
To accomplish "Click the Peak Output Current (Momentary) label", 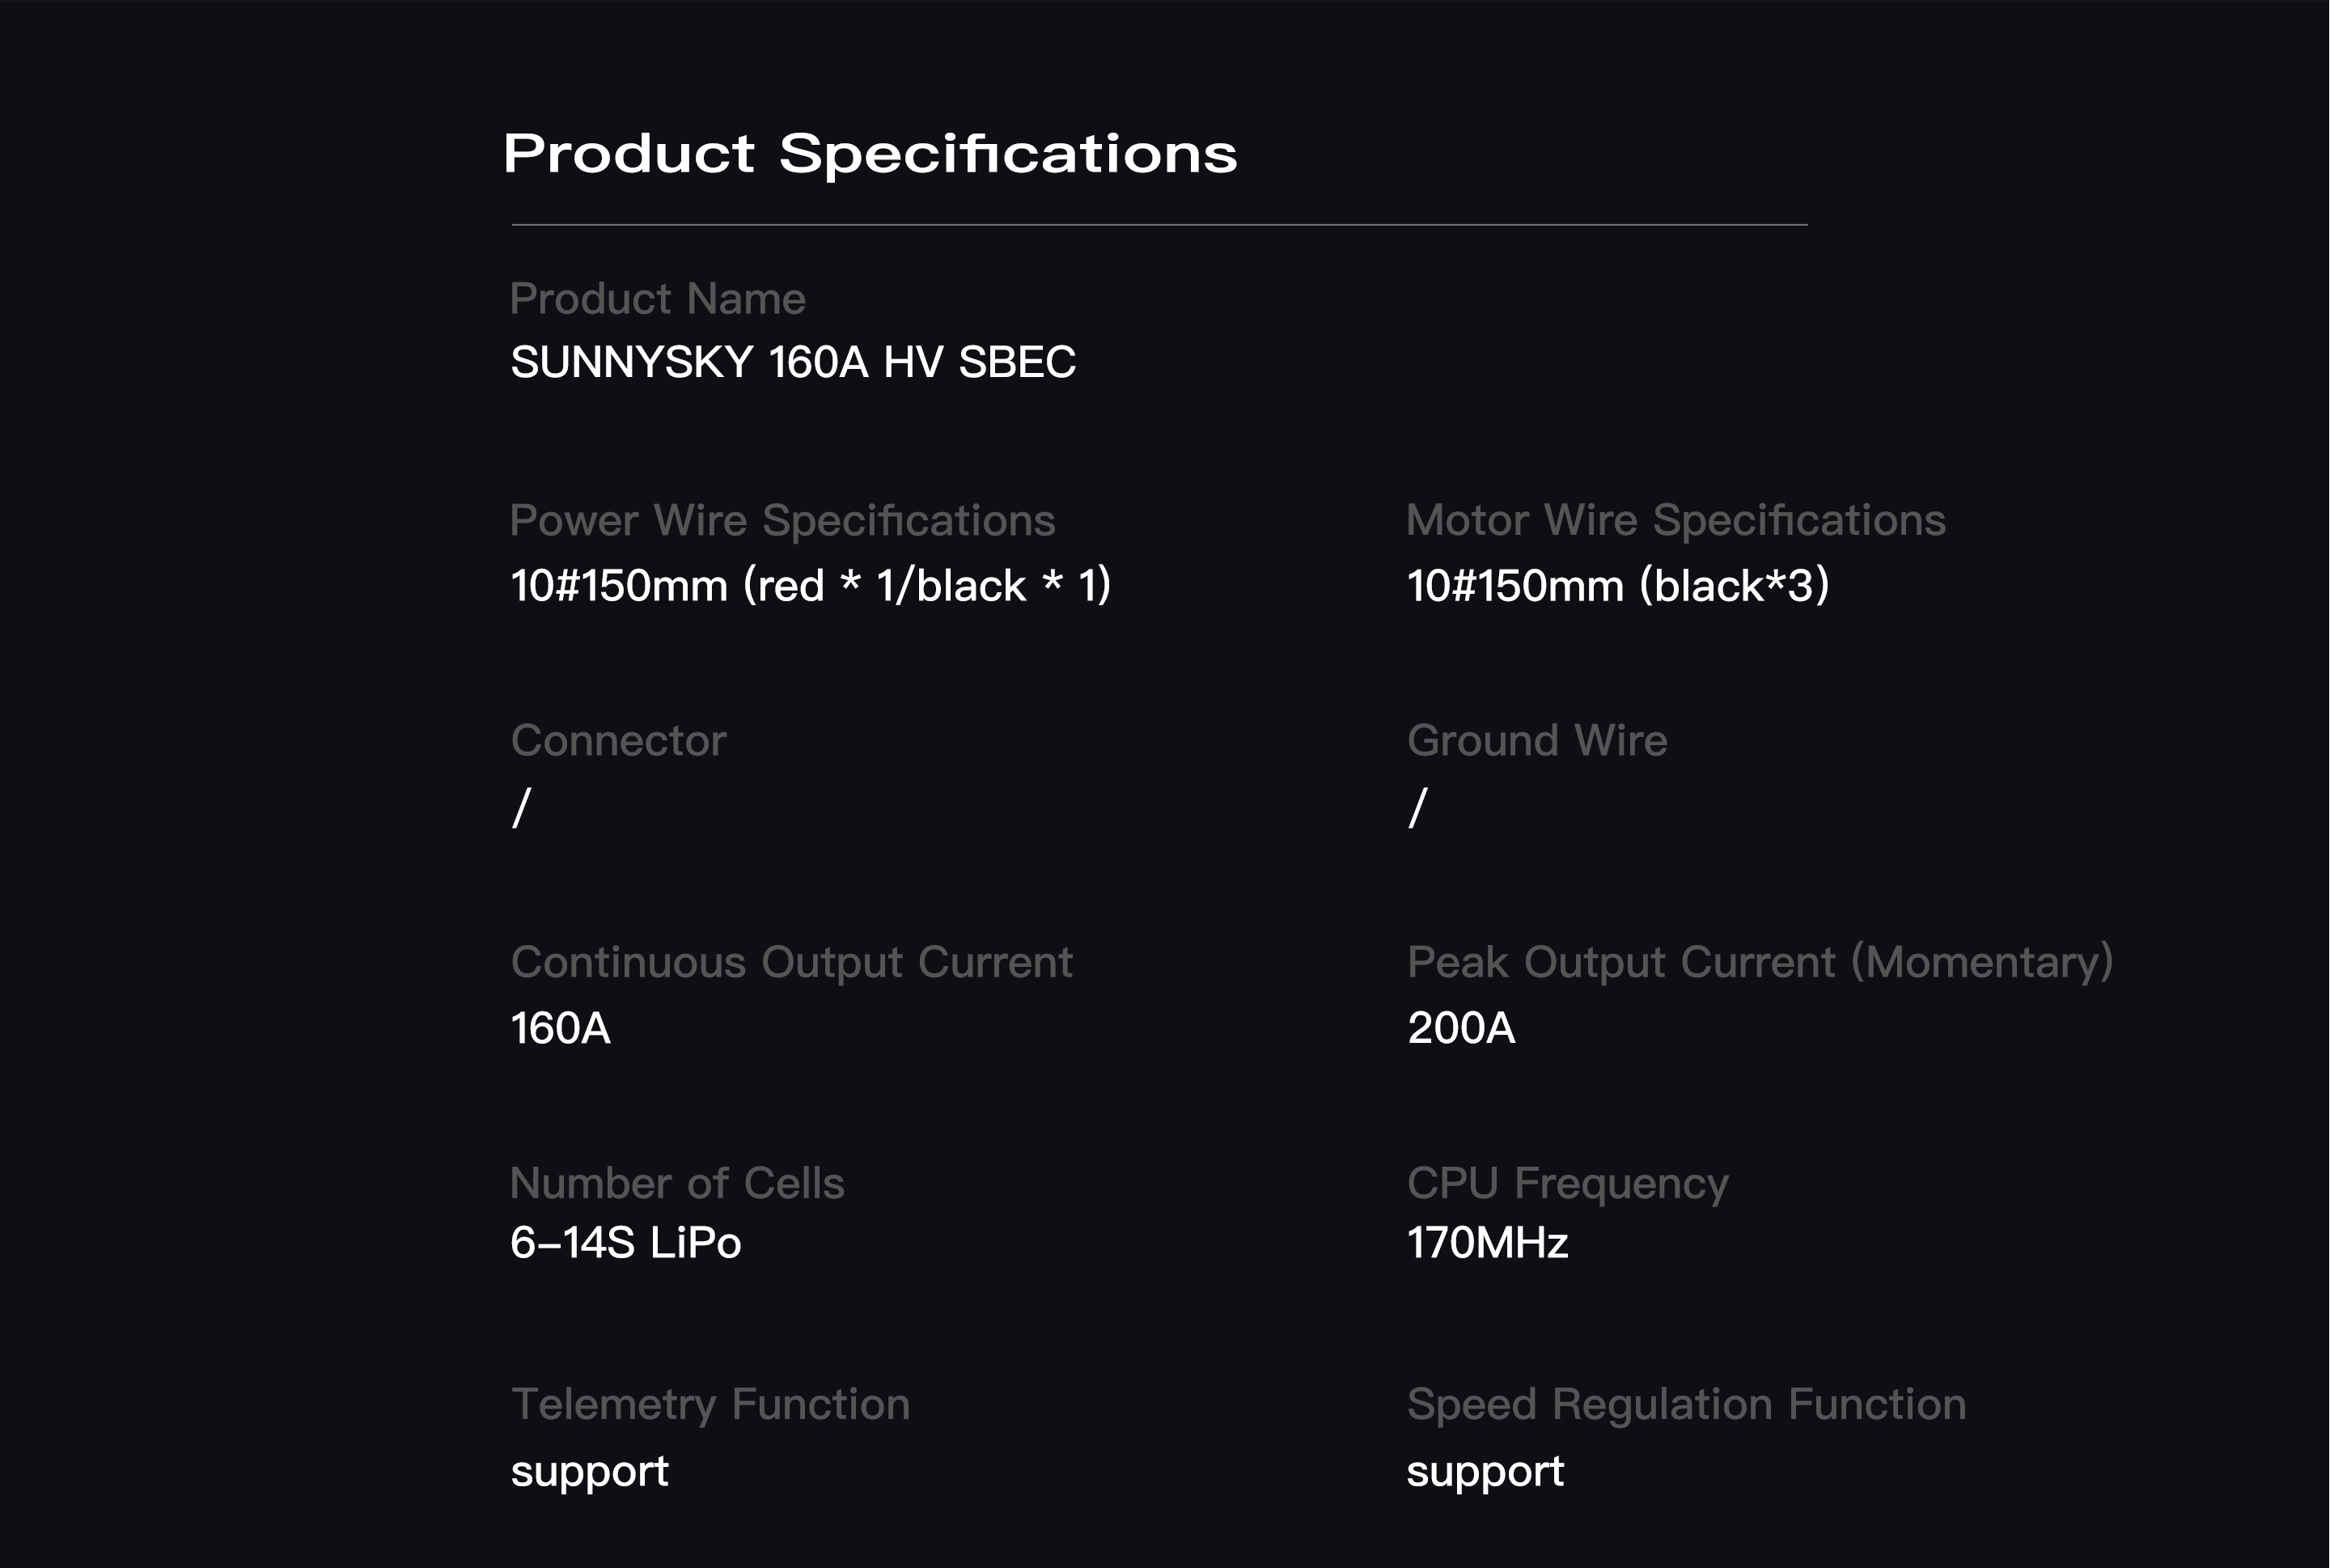I will coord(1759,962).
